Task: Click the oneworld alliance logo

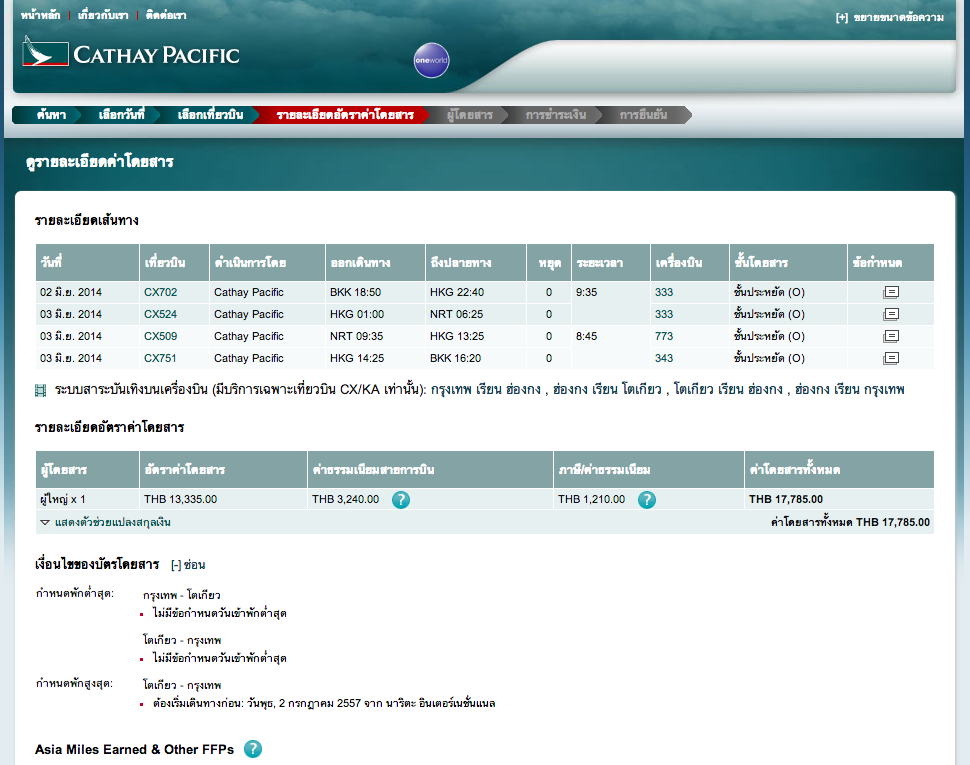Action: pos(431,60)
